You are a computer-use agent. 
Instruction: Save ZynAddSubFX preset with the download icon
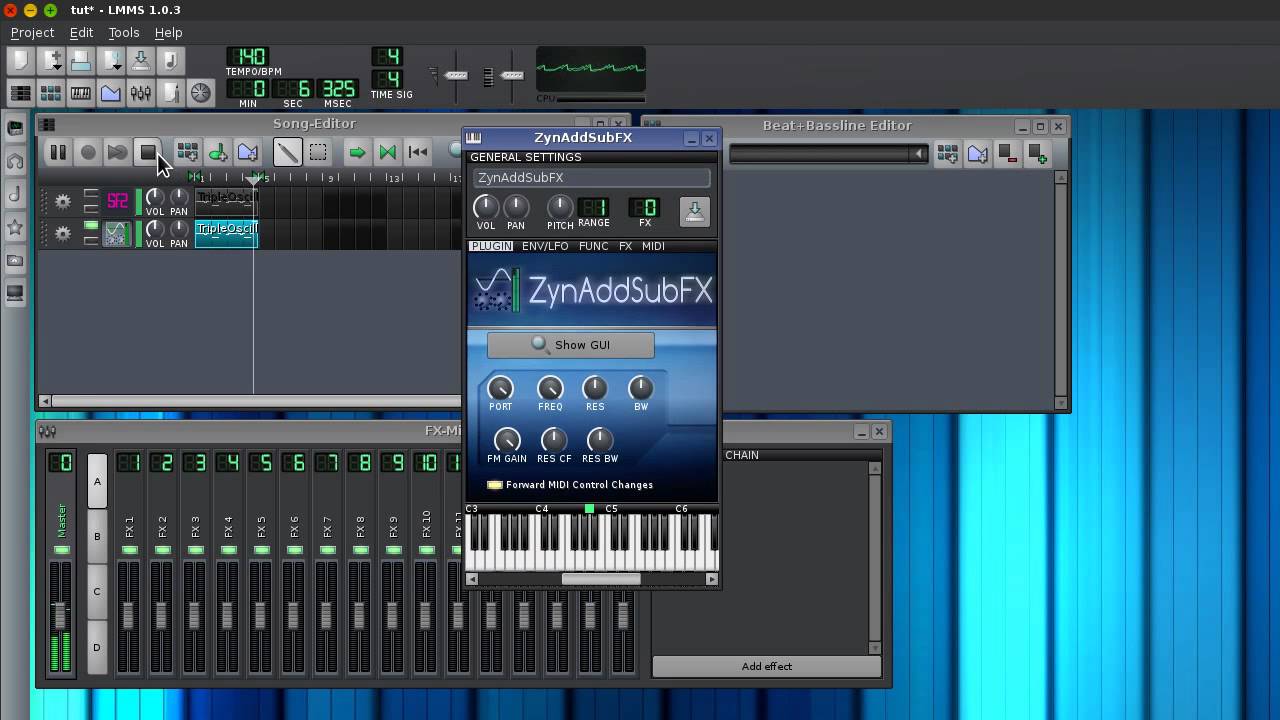694,211
